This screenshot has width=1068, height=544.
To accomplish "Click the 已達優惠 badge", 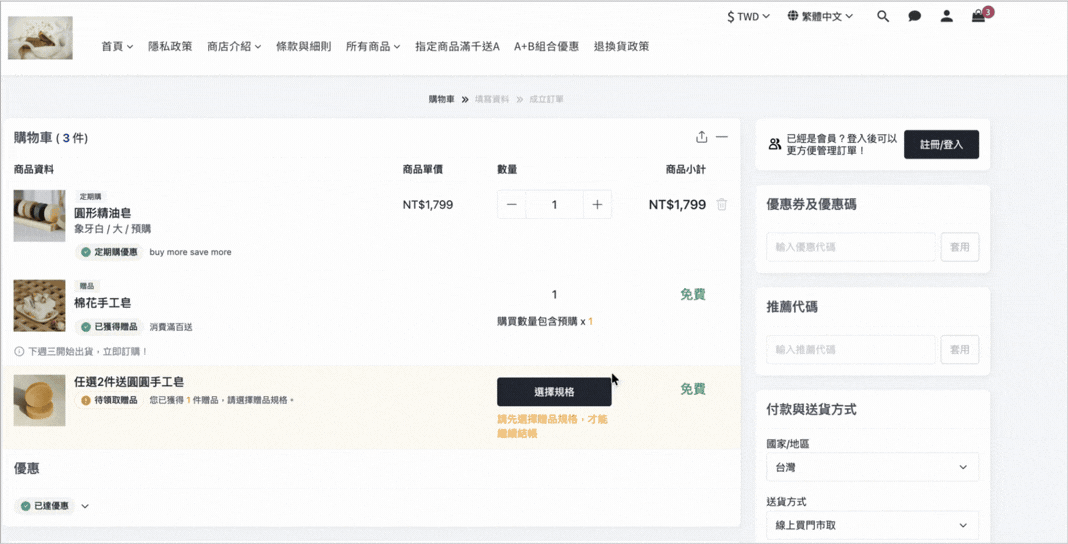I will click(45, 506).
